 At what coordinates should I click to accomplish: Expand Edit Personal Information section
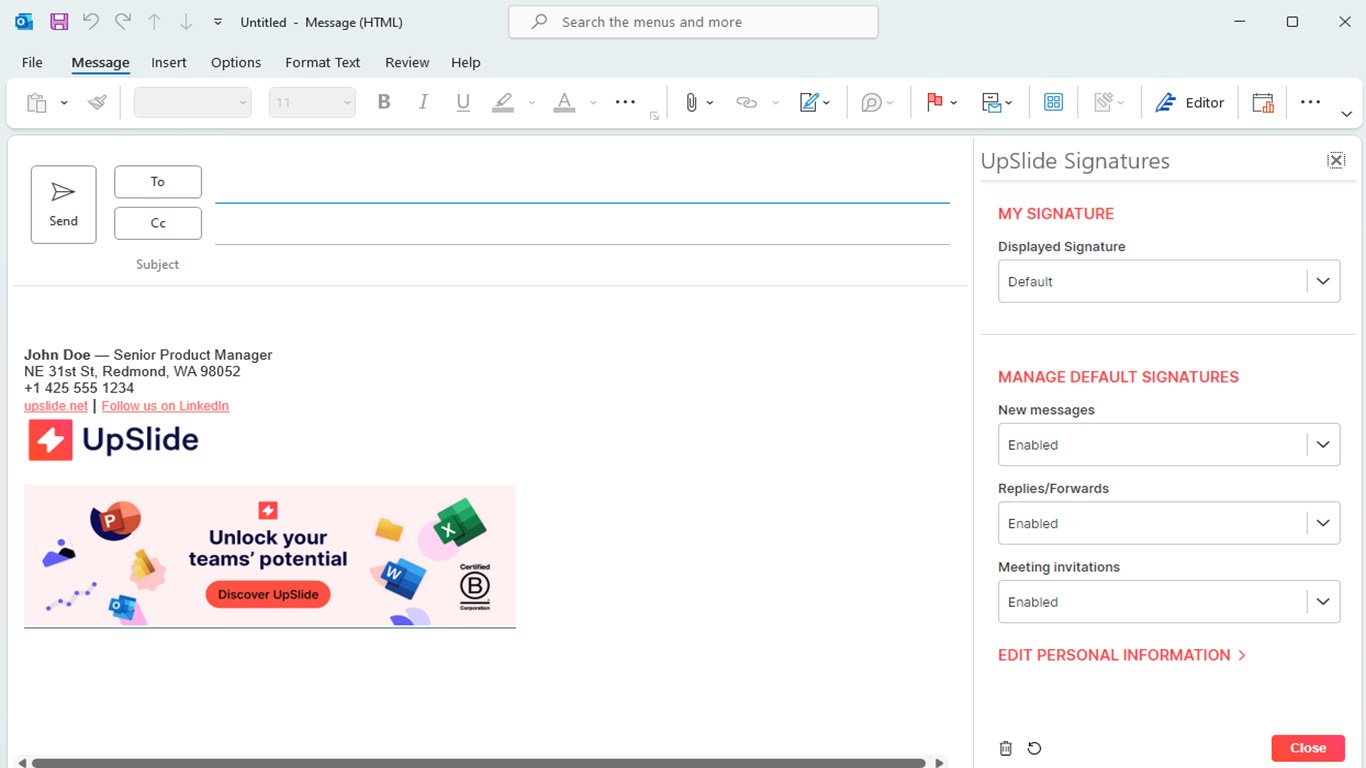(1122, 655)
